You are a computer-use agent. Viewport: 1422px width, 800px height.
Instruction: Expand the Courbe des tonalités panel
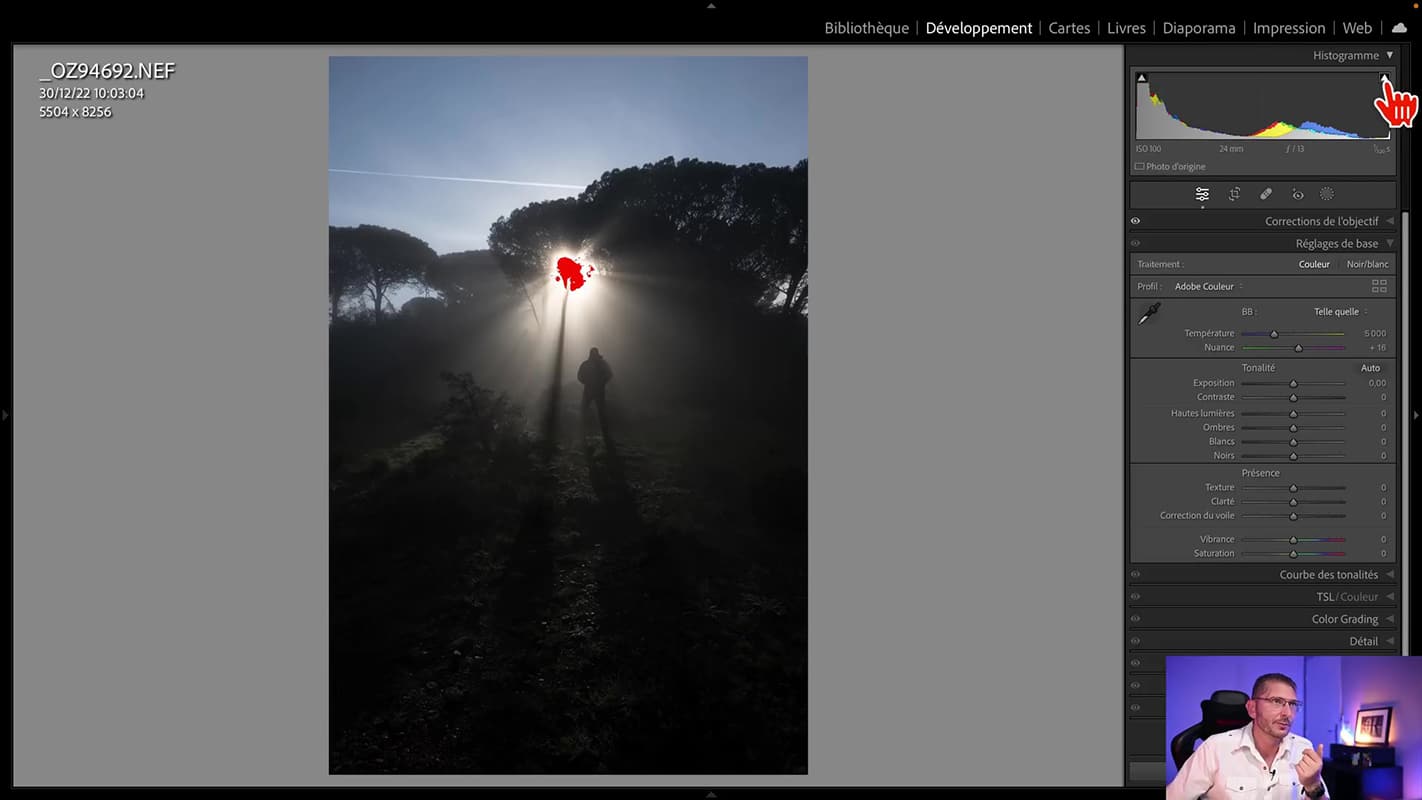(1389, 574)
